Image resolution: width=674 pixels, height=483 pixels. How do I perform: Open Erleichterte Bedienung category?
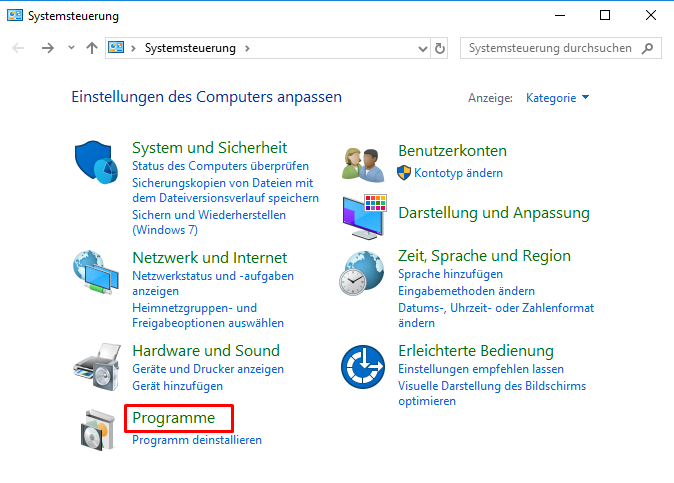tap(476, 351)
